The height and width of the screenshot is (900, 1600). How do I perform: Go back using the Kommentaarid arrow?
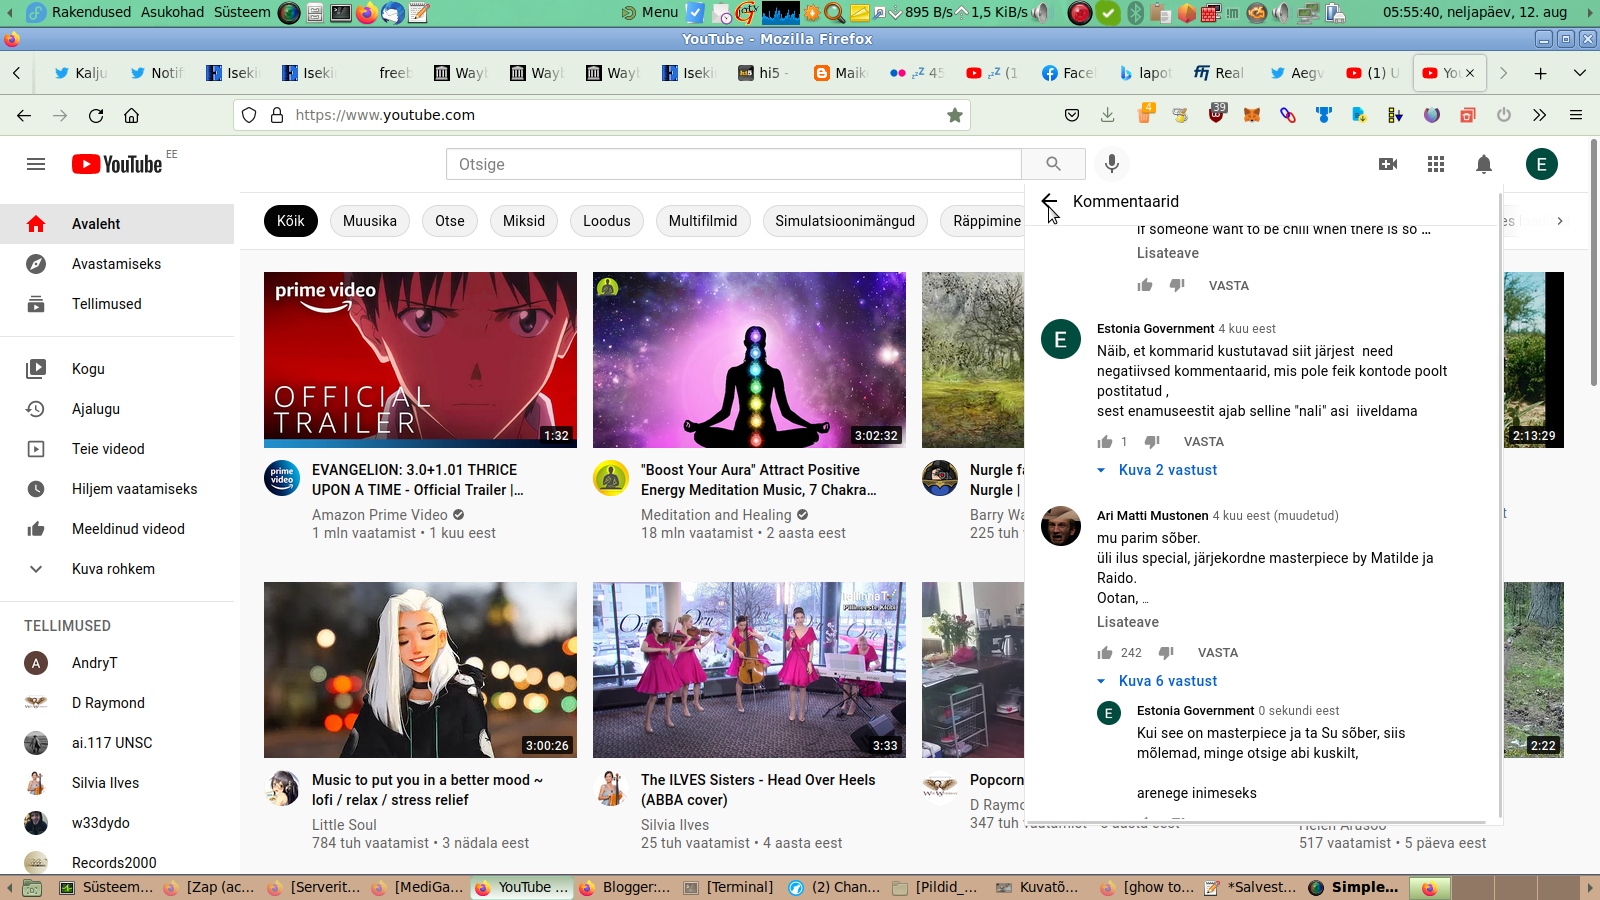tap(1049, 201)
